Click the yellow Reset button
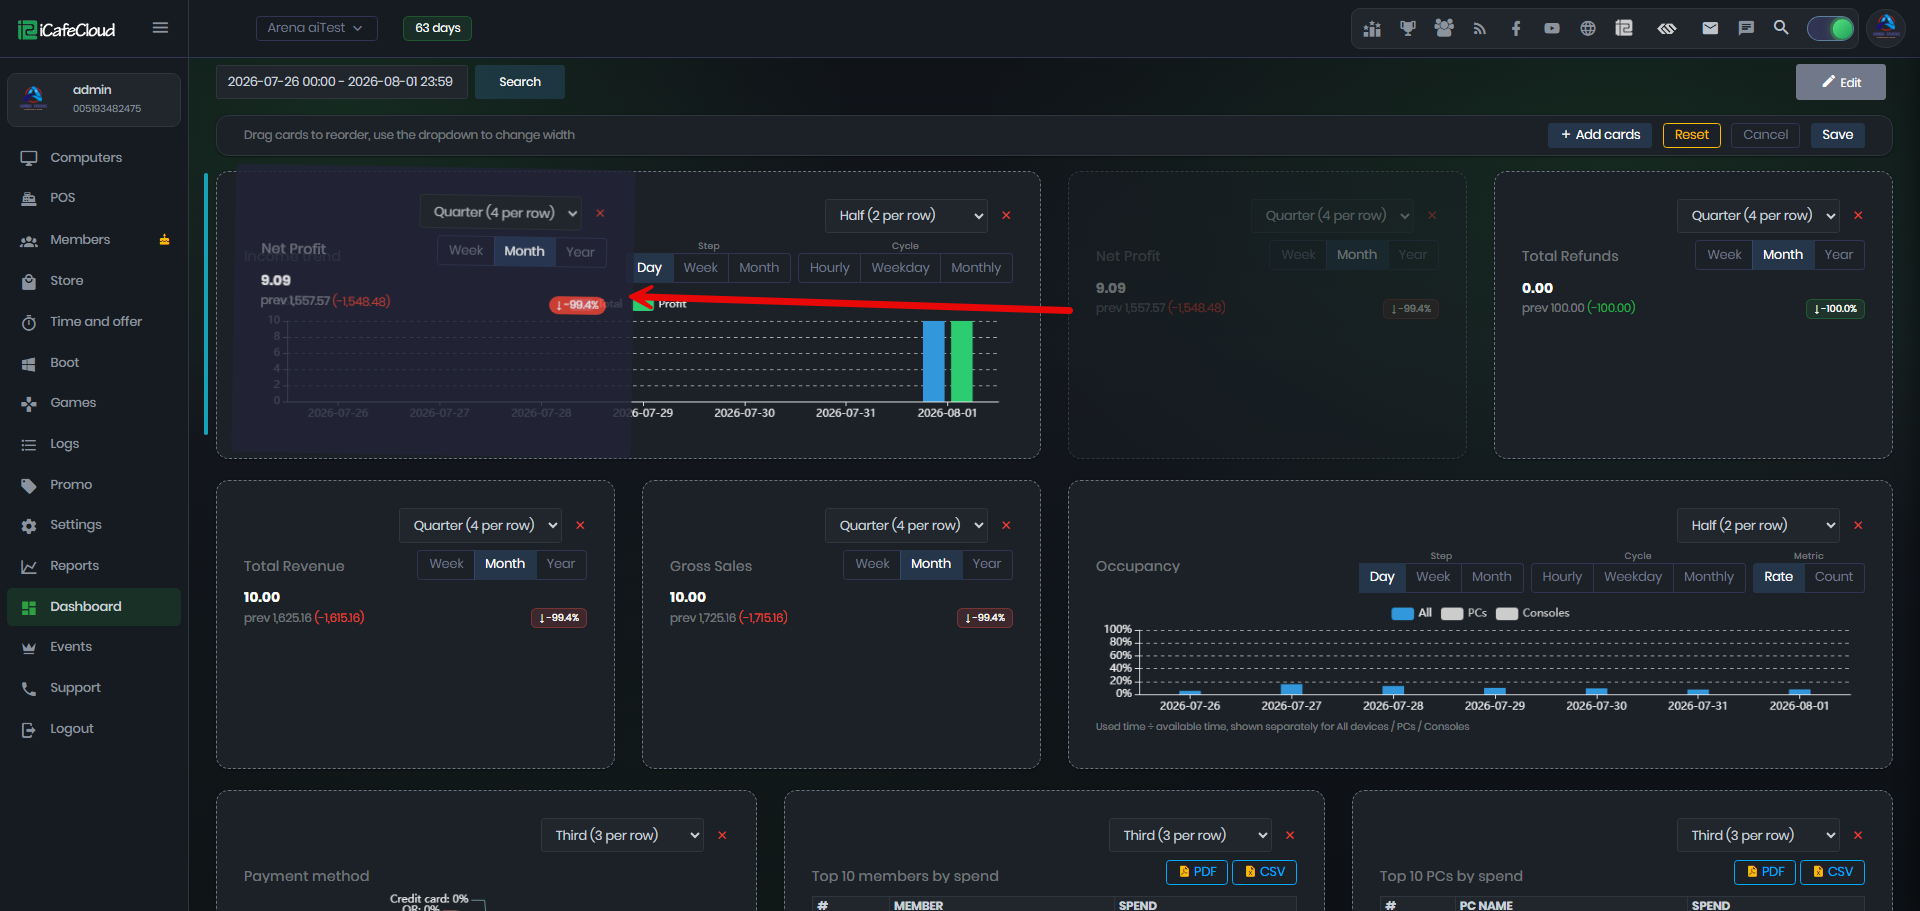The image size is (1920, 911). pyautogui.click(x=1692, y=135)
